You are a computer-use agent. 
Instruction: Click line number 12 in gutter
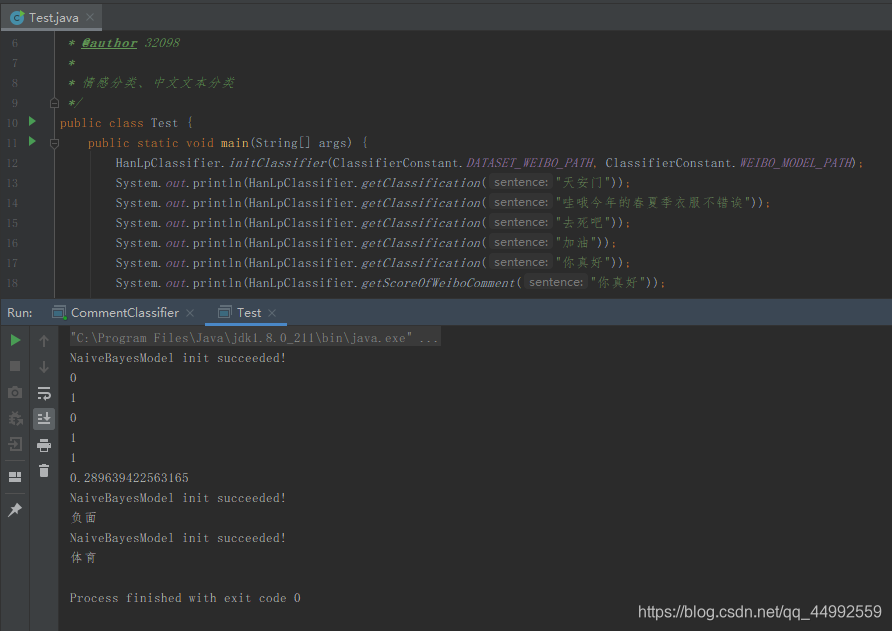tap(12, 163)
